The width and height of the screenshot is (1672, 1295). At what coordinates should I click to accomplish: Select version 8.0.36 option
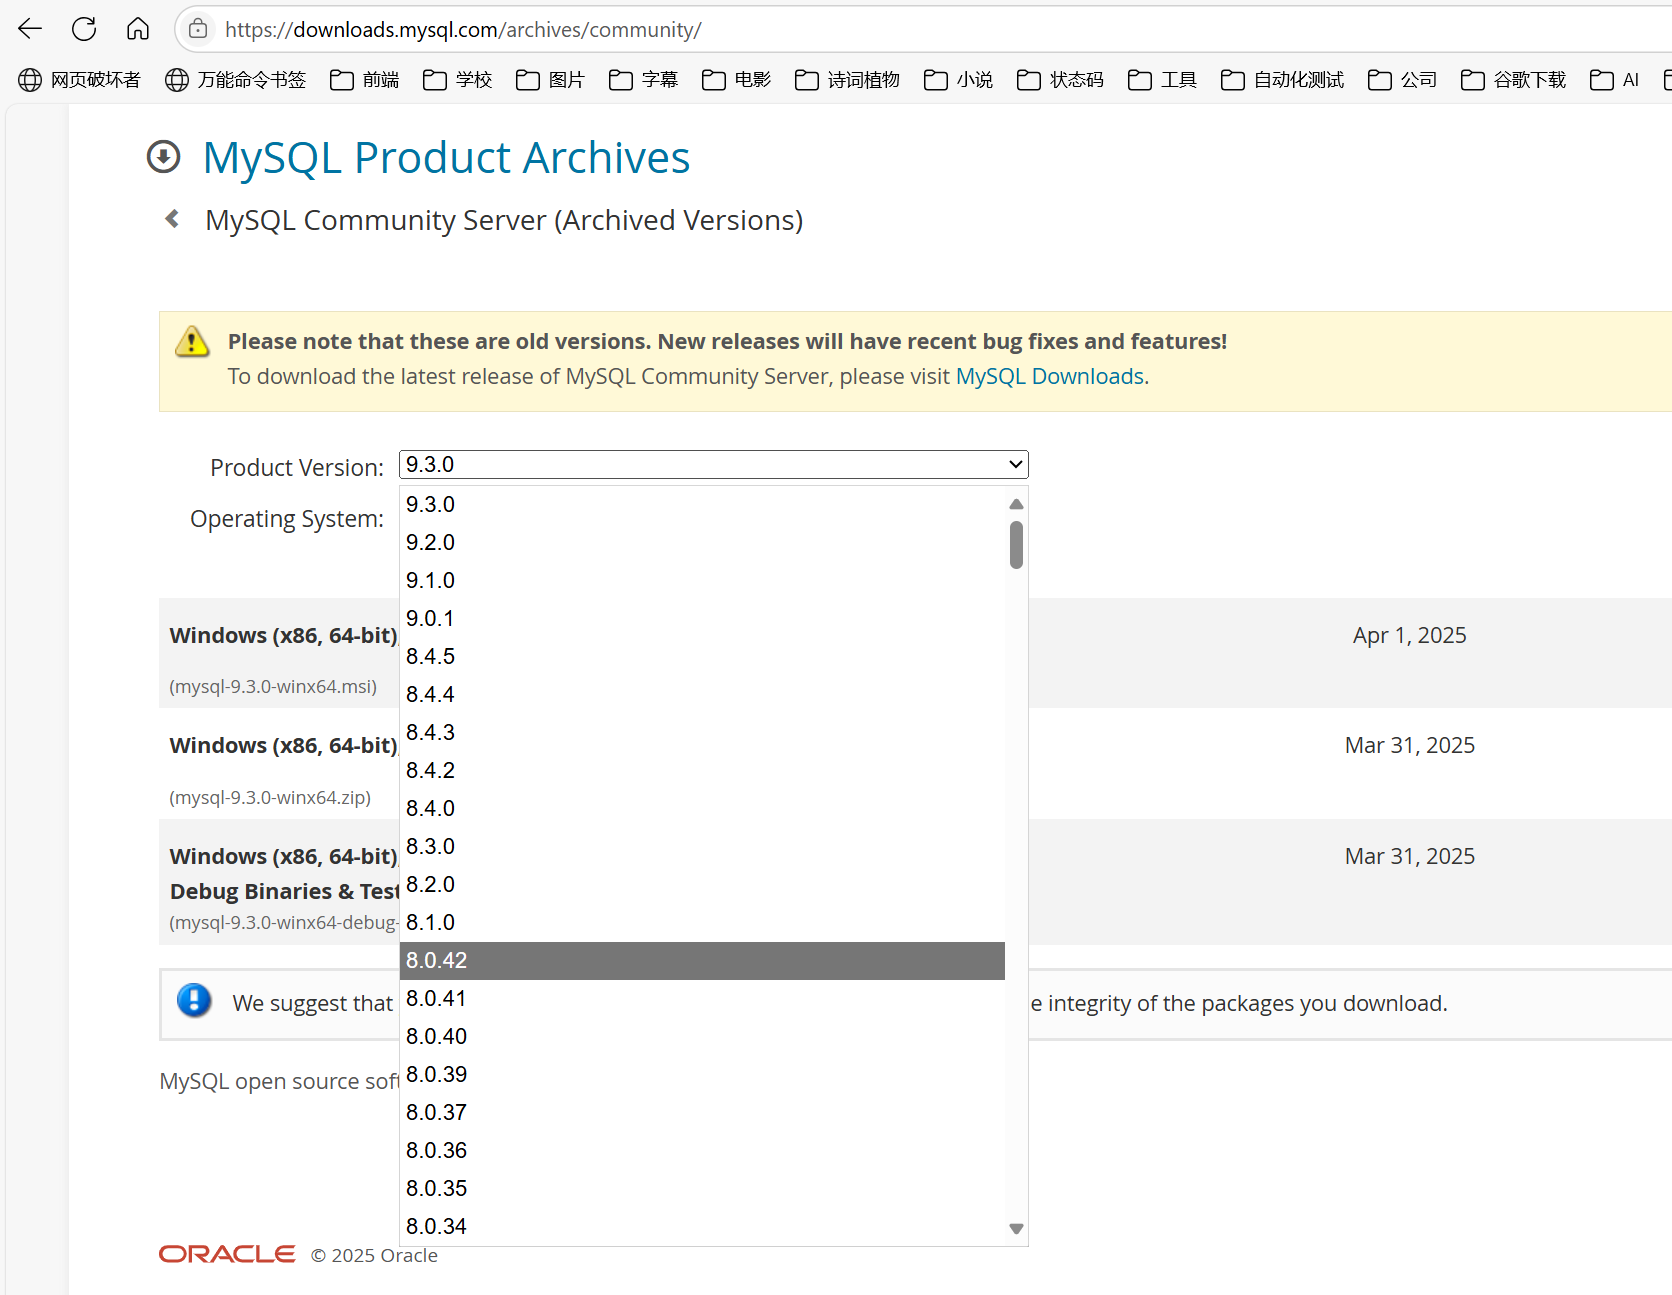(x=702, y=1150)
